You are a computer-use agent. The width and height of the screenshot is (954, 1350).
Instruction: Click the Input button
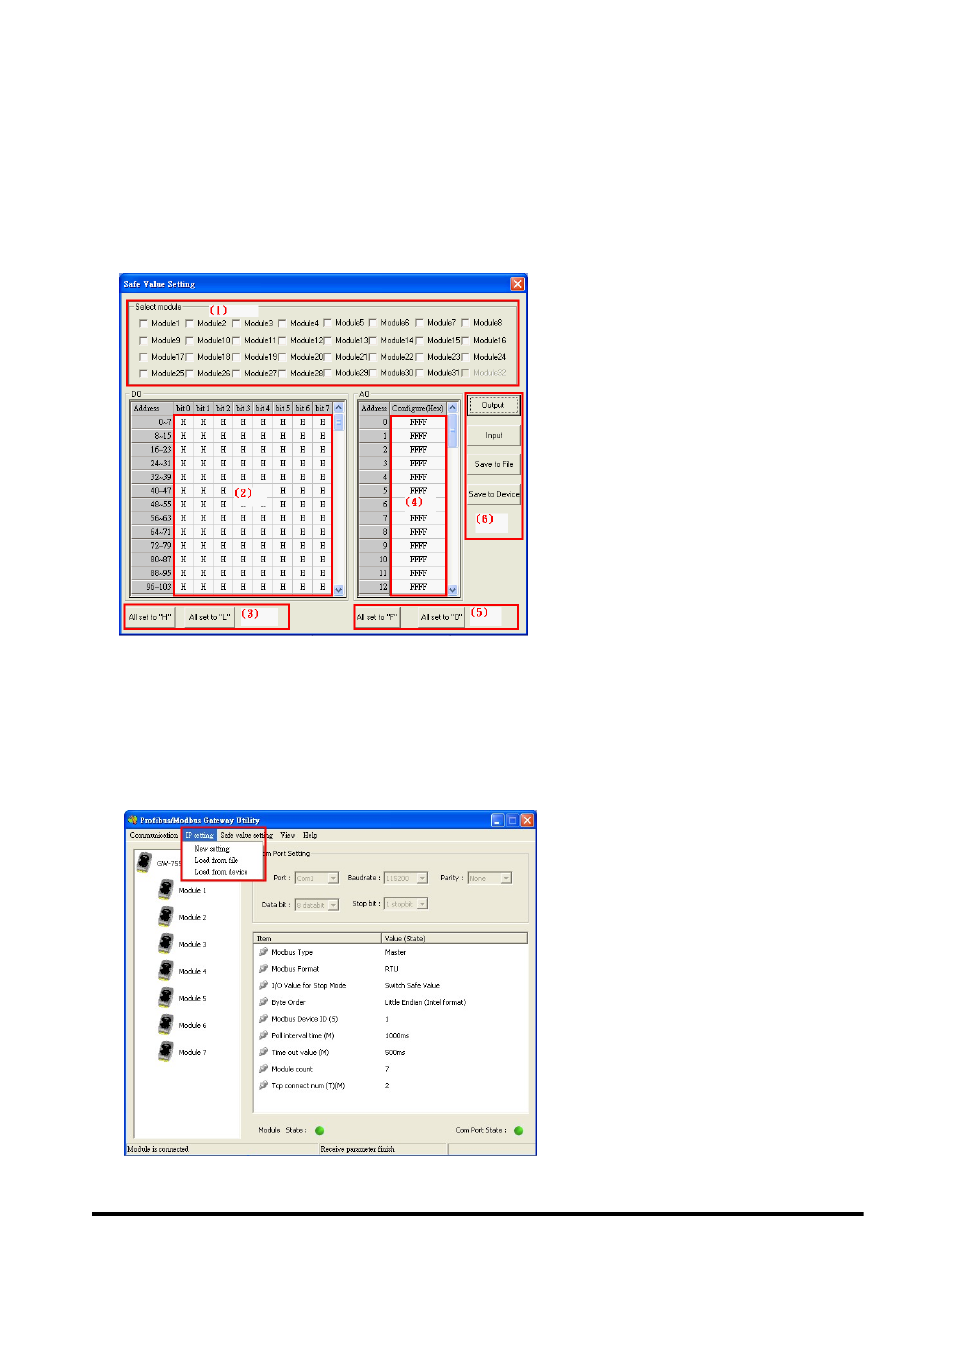pyautogui.click(x=493, y=435)
